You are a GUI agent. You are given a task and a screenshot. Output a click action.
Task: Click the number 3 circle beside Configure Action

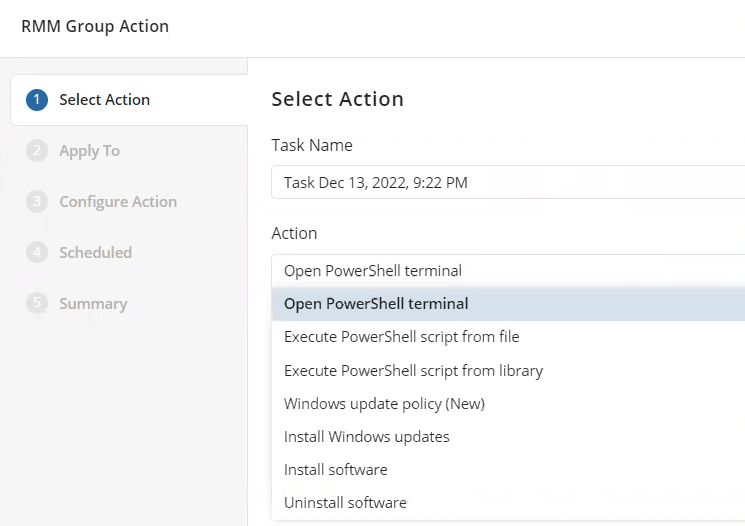point(37,202)
